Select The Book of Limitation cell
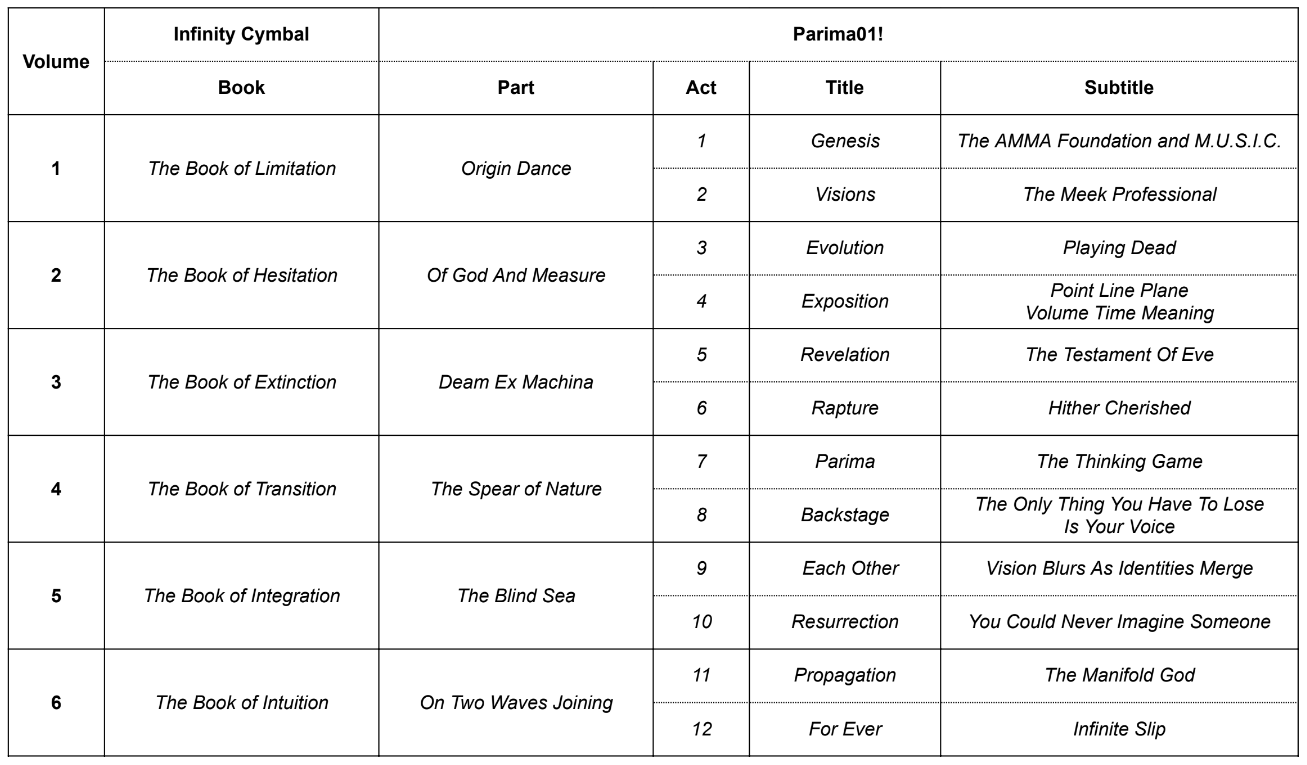Image resolution: width=1307 pixels, height=765 pixels. (241, 168)
